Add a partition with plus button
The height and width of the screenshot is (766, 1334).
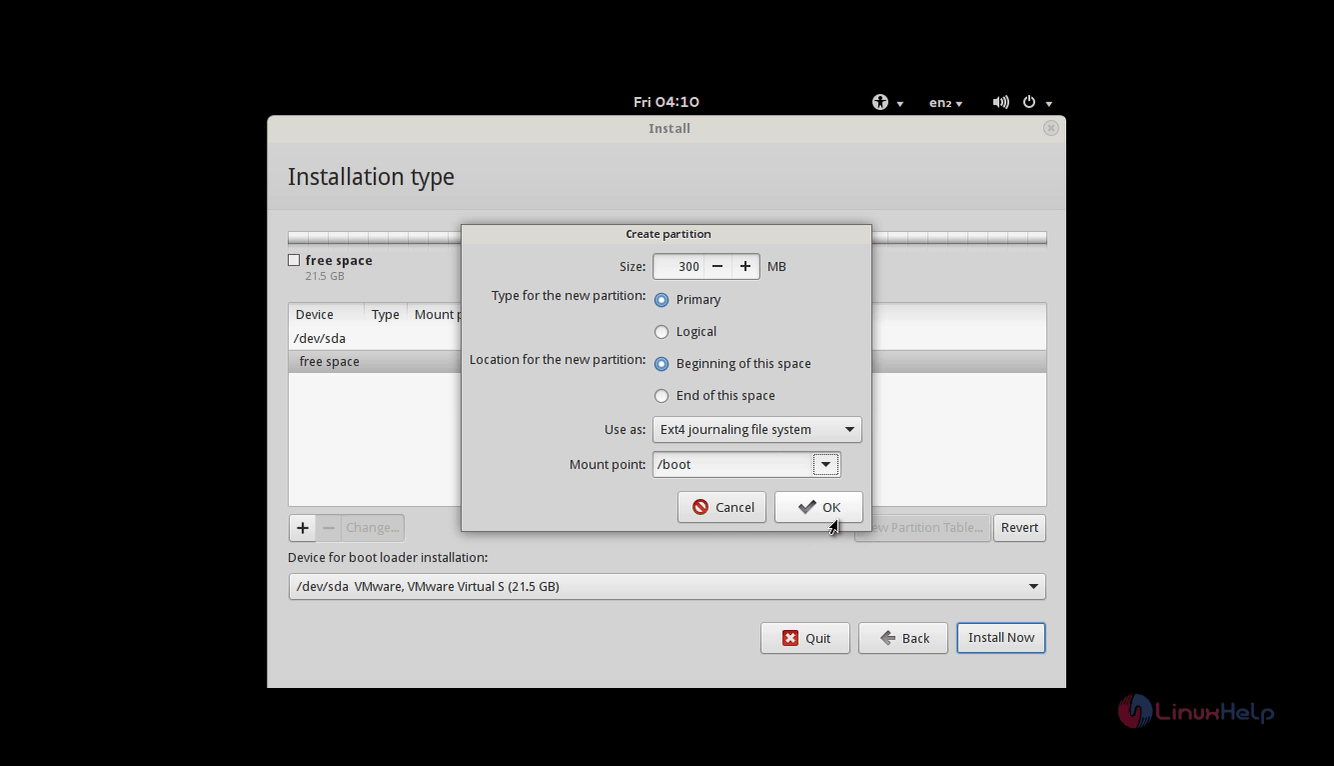click(x=302, y=528)
